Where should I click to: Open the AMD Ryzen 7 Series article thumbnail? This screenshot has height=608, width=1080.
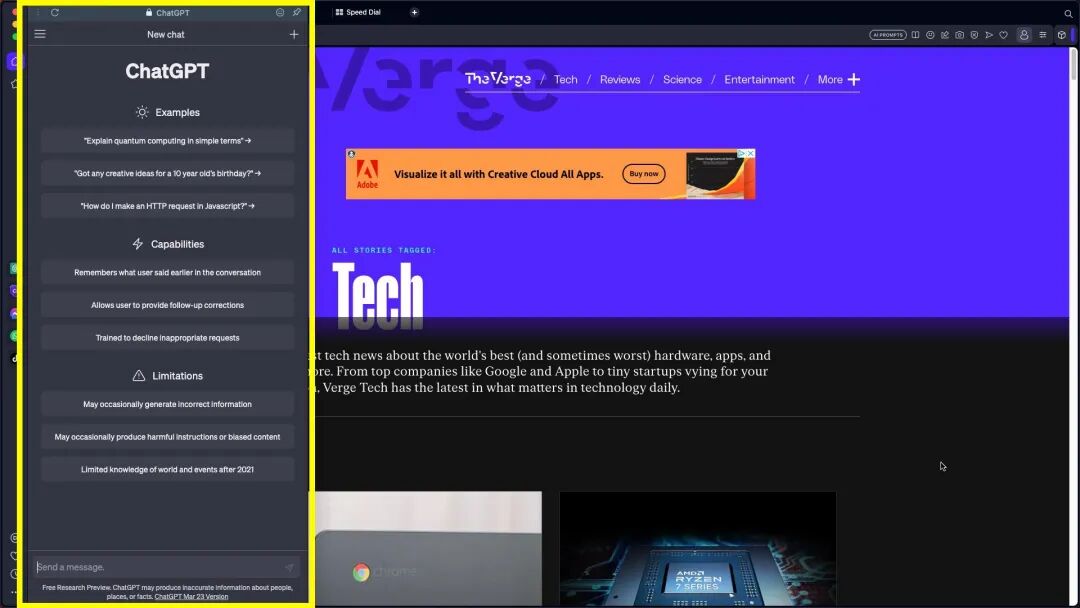[698, 549]
